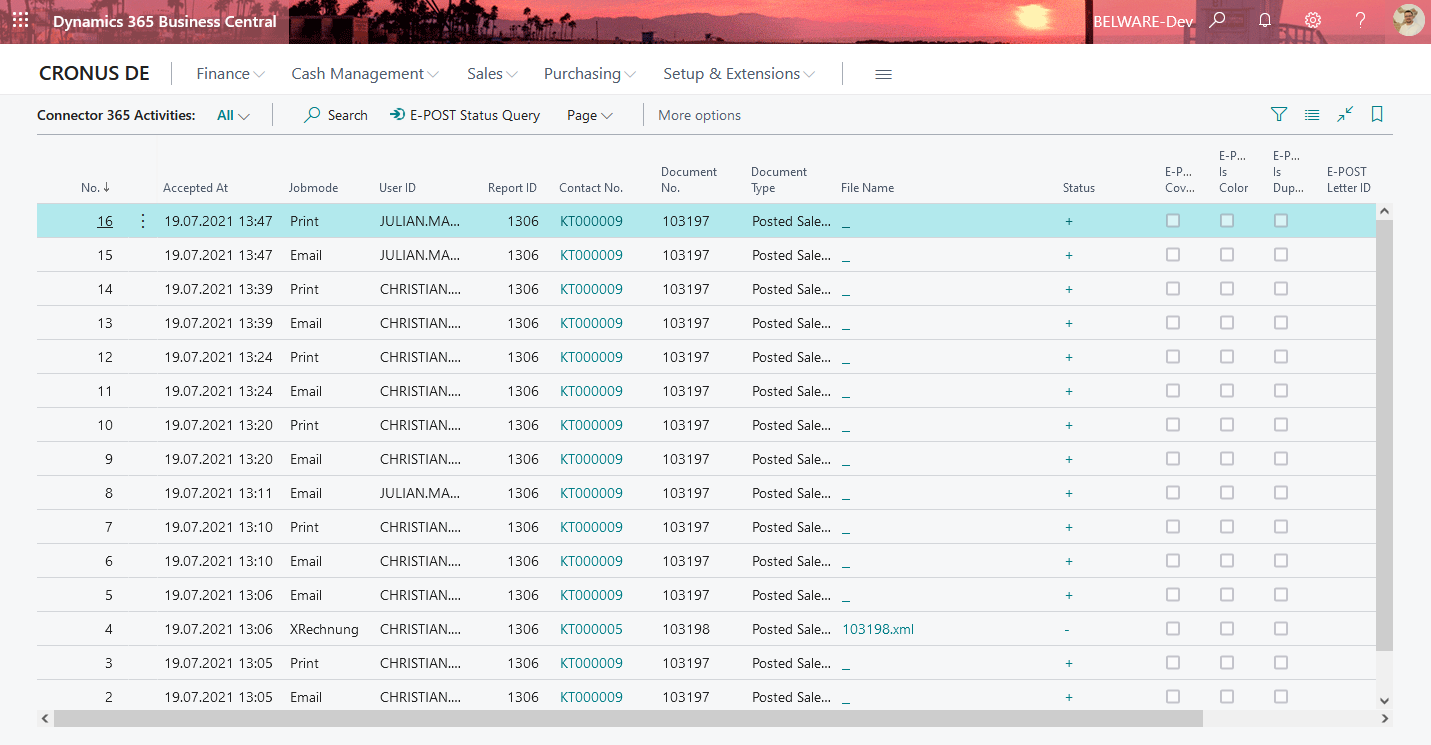Click Document Type column header
This screenshot has width=1431, height=745.
pyautogui.click(x=779, y=179)
